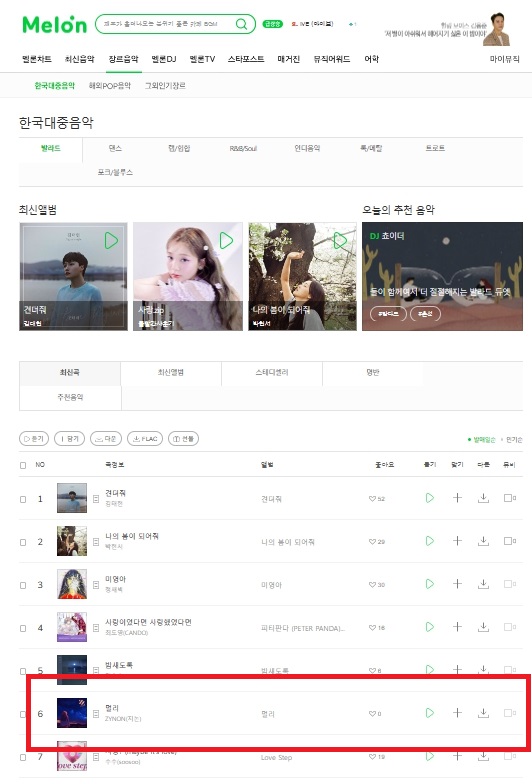This screenshot has width=532, height=784.
Task: Download song number 6
Action: tap(484, 713)
